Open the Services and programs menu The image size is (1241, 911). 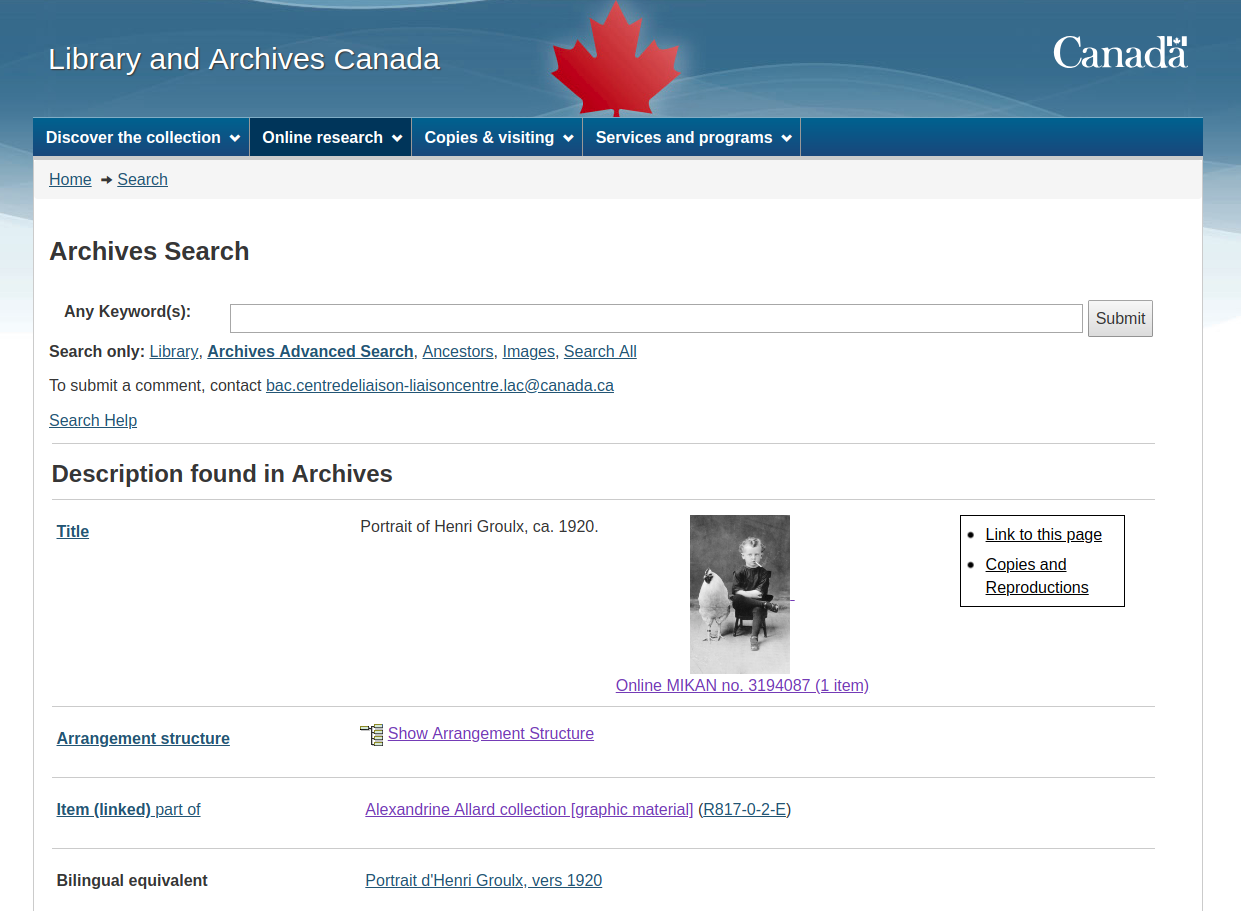(x=692, y=138)
